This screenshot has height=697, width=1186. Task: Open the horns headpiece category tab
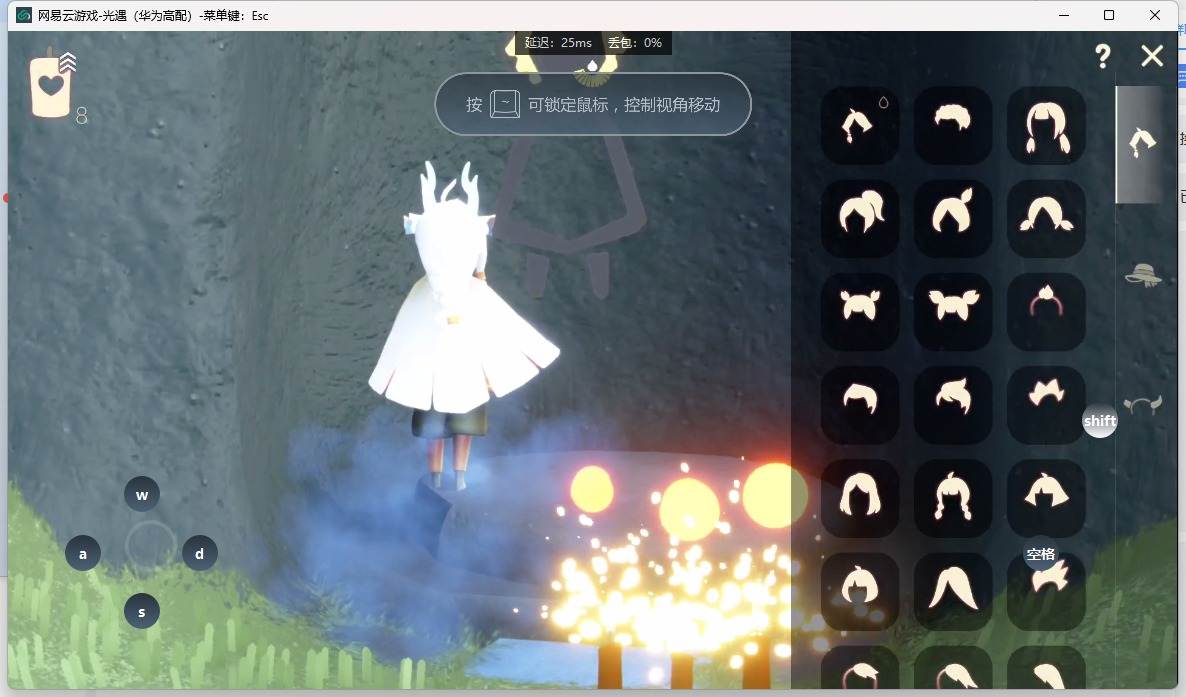pyautogui.click(x=1142, y=406)
